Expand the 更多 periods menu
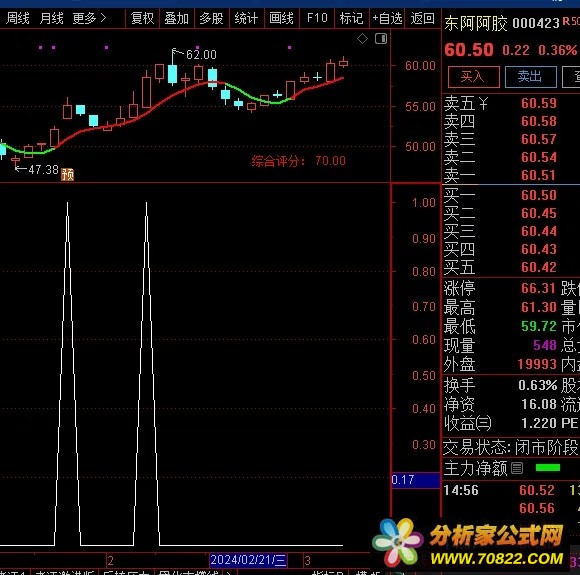 coord(90,18)
